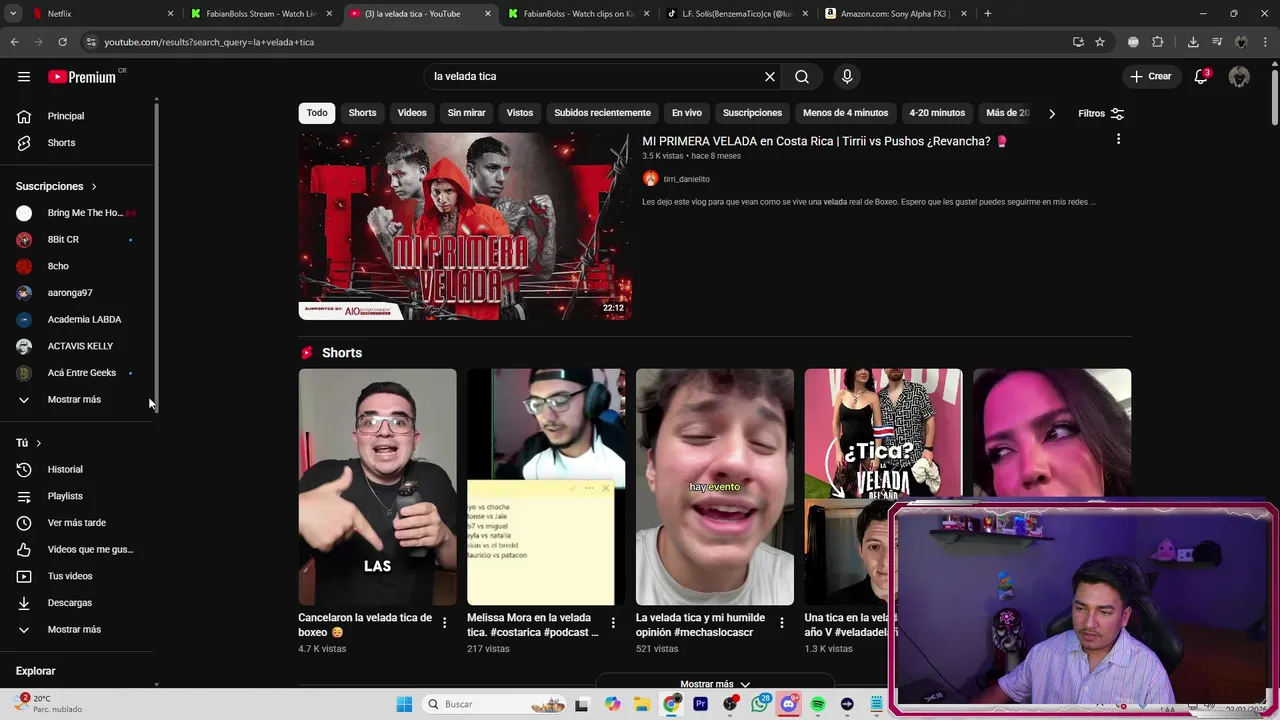Screen dimensions: 1280x720
Task: Open Windows Start menu
Action: (x=404, y=704)
